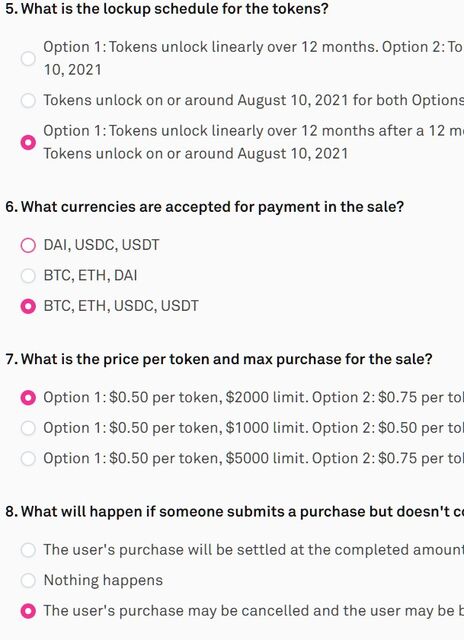Viewport: 464px width, 640px height.
Task: Select BTC, ETH, USDC, USDT option
Action: coord(28,306)
